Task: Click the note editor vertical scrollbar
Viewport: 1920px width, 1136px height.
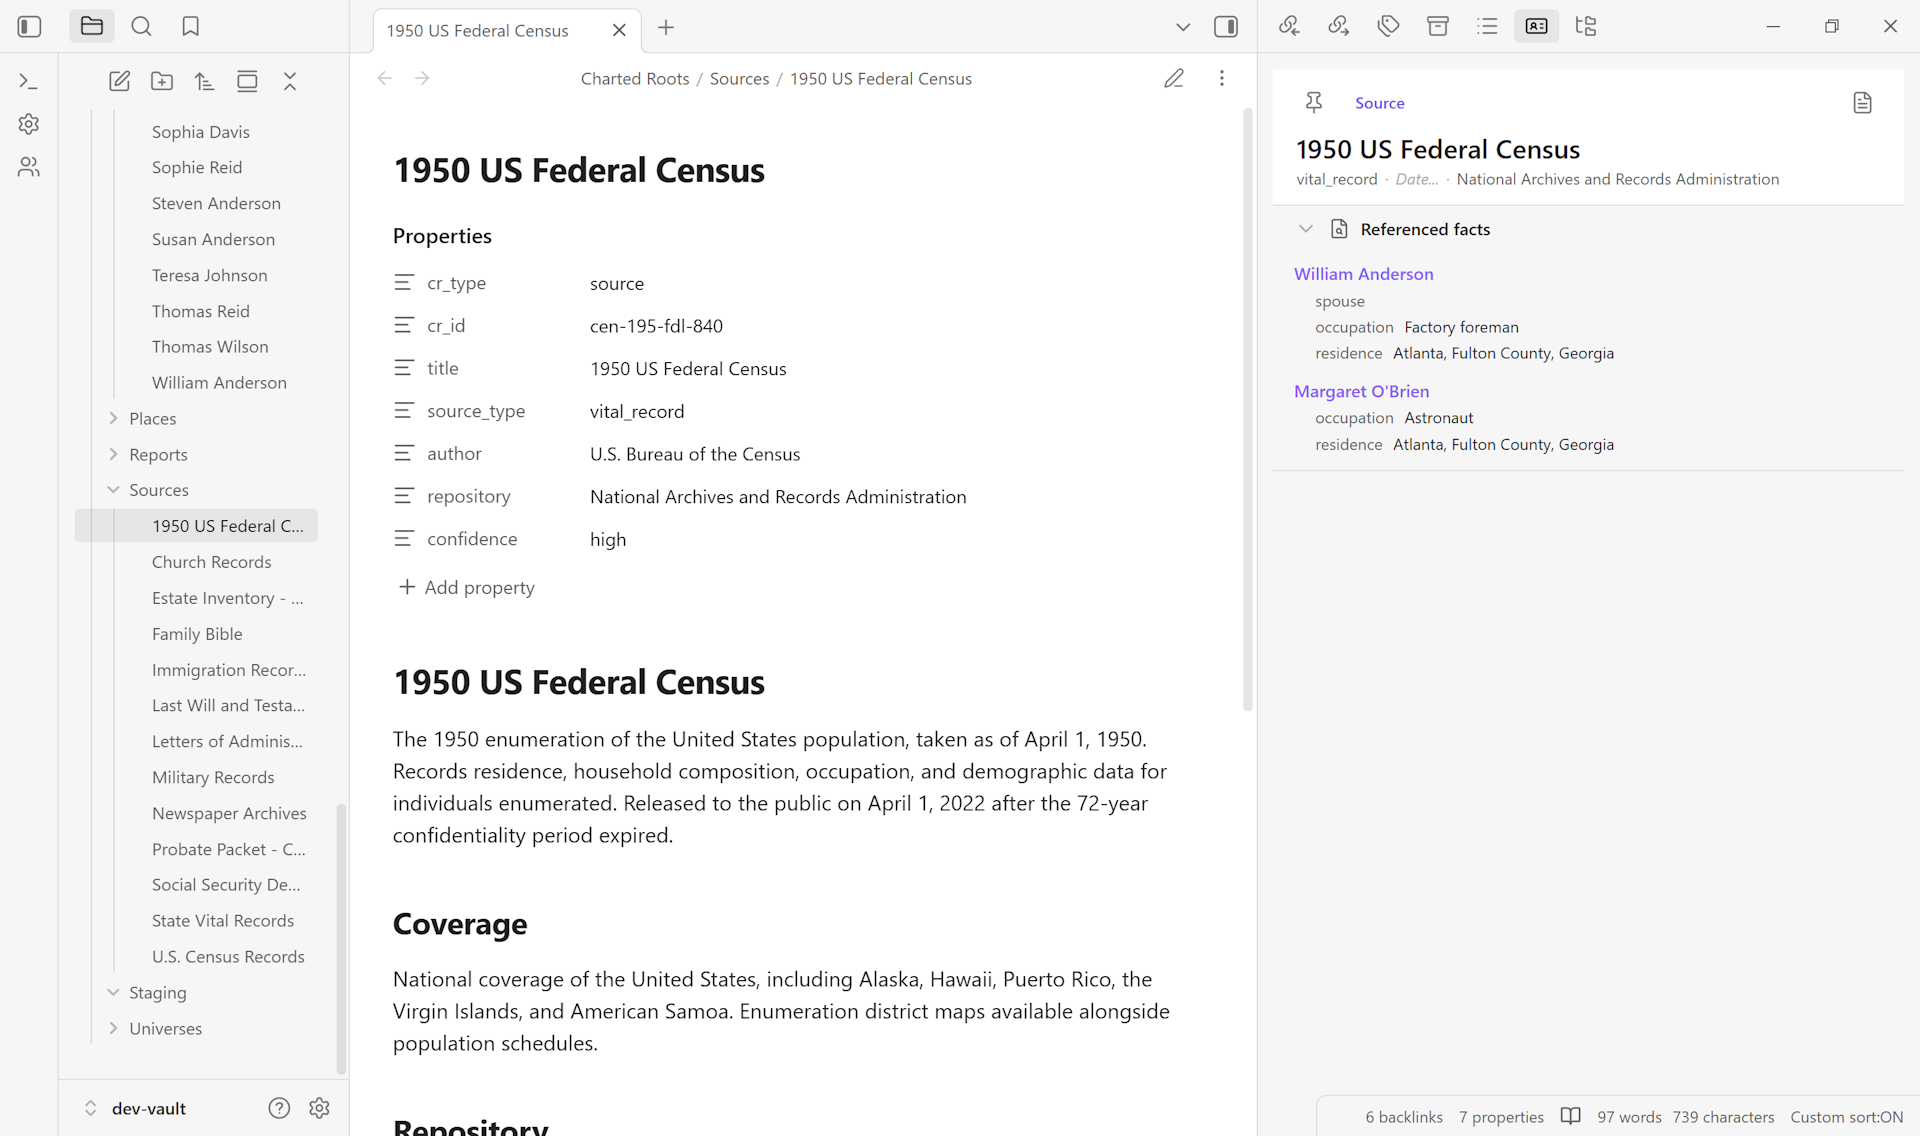Action: click(x=1247, y=410)
